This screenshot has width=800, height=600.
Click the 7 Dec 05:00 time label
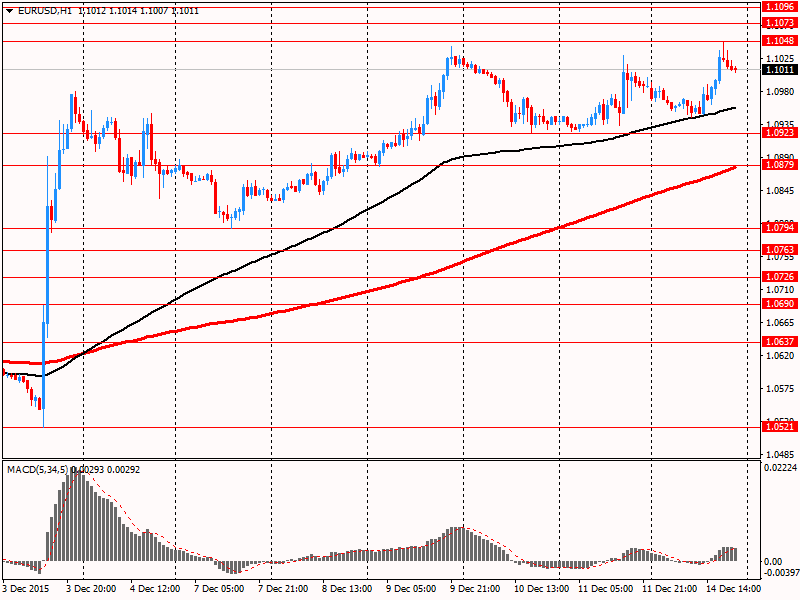(219, 589)
